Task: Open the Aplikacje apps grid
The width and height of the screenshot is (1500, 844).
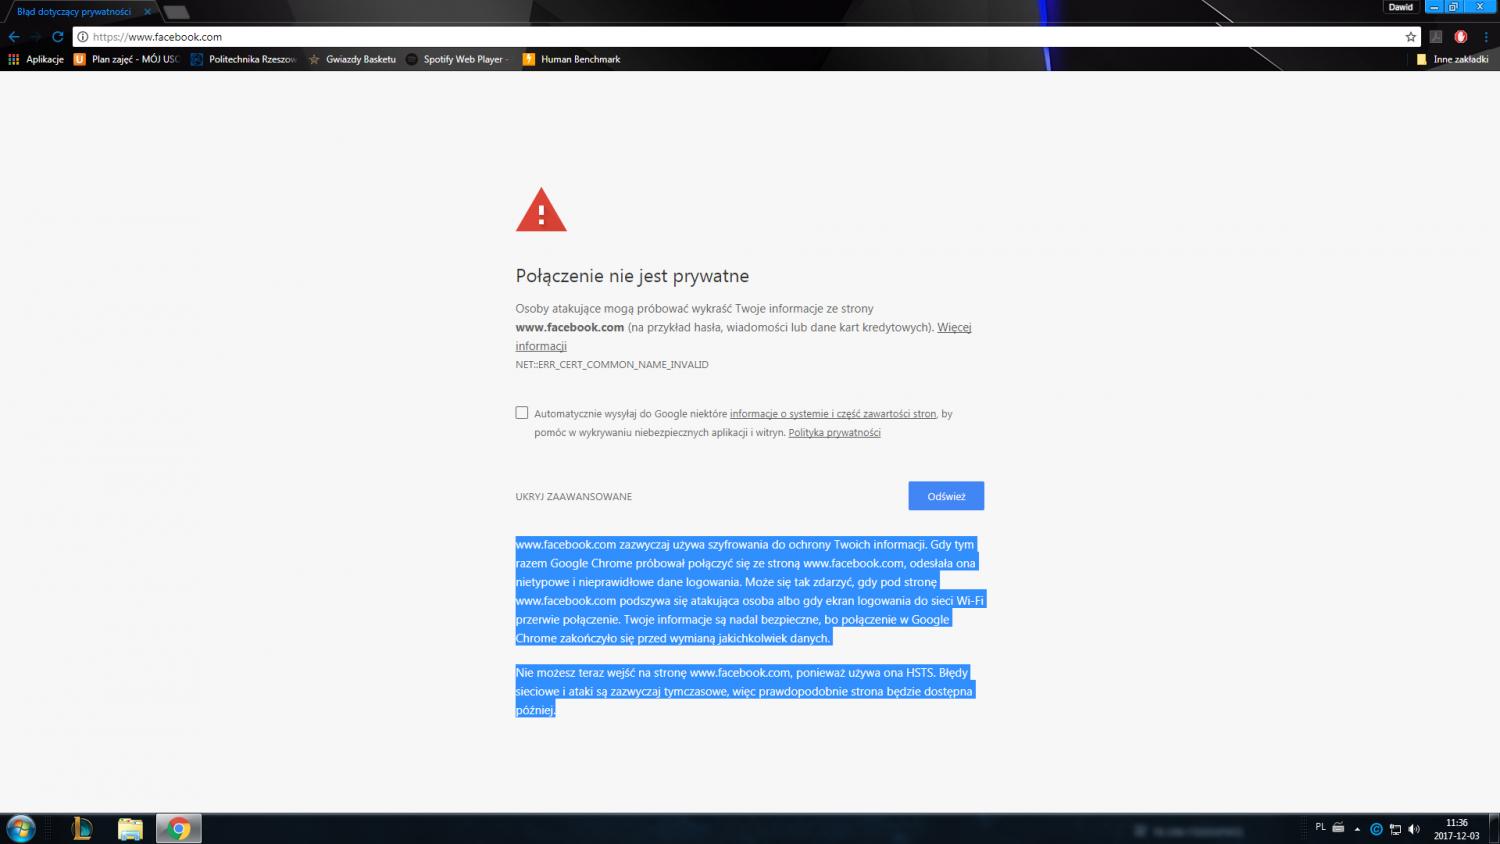Action: tap(35, 60)
